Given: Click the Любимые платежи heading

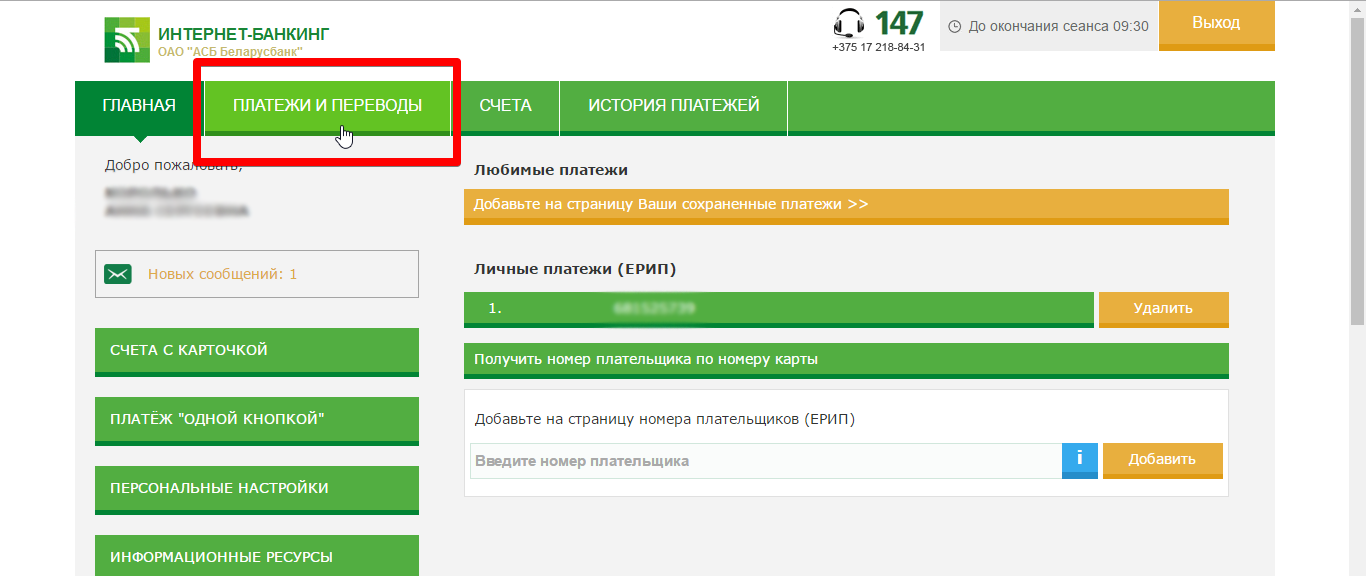Looking at the screenshot, I should click(551, 170).
